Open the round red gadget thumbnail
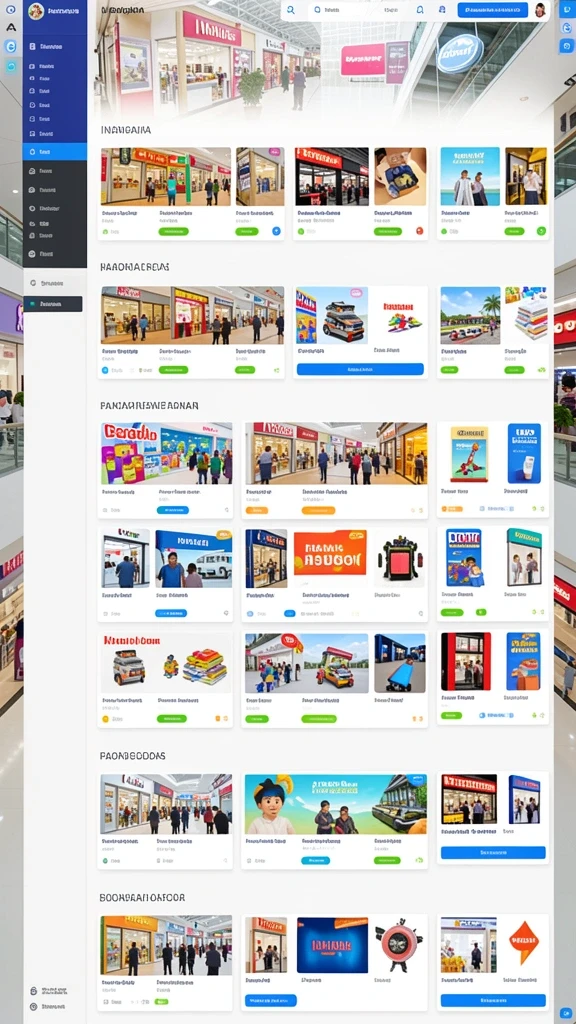 [399, 945]
